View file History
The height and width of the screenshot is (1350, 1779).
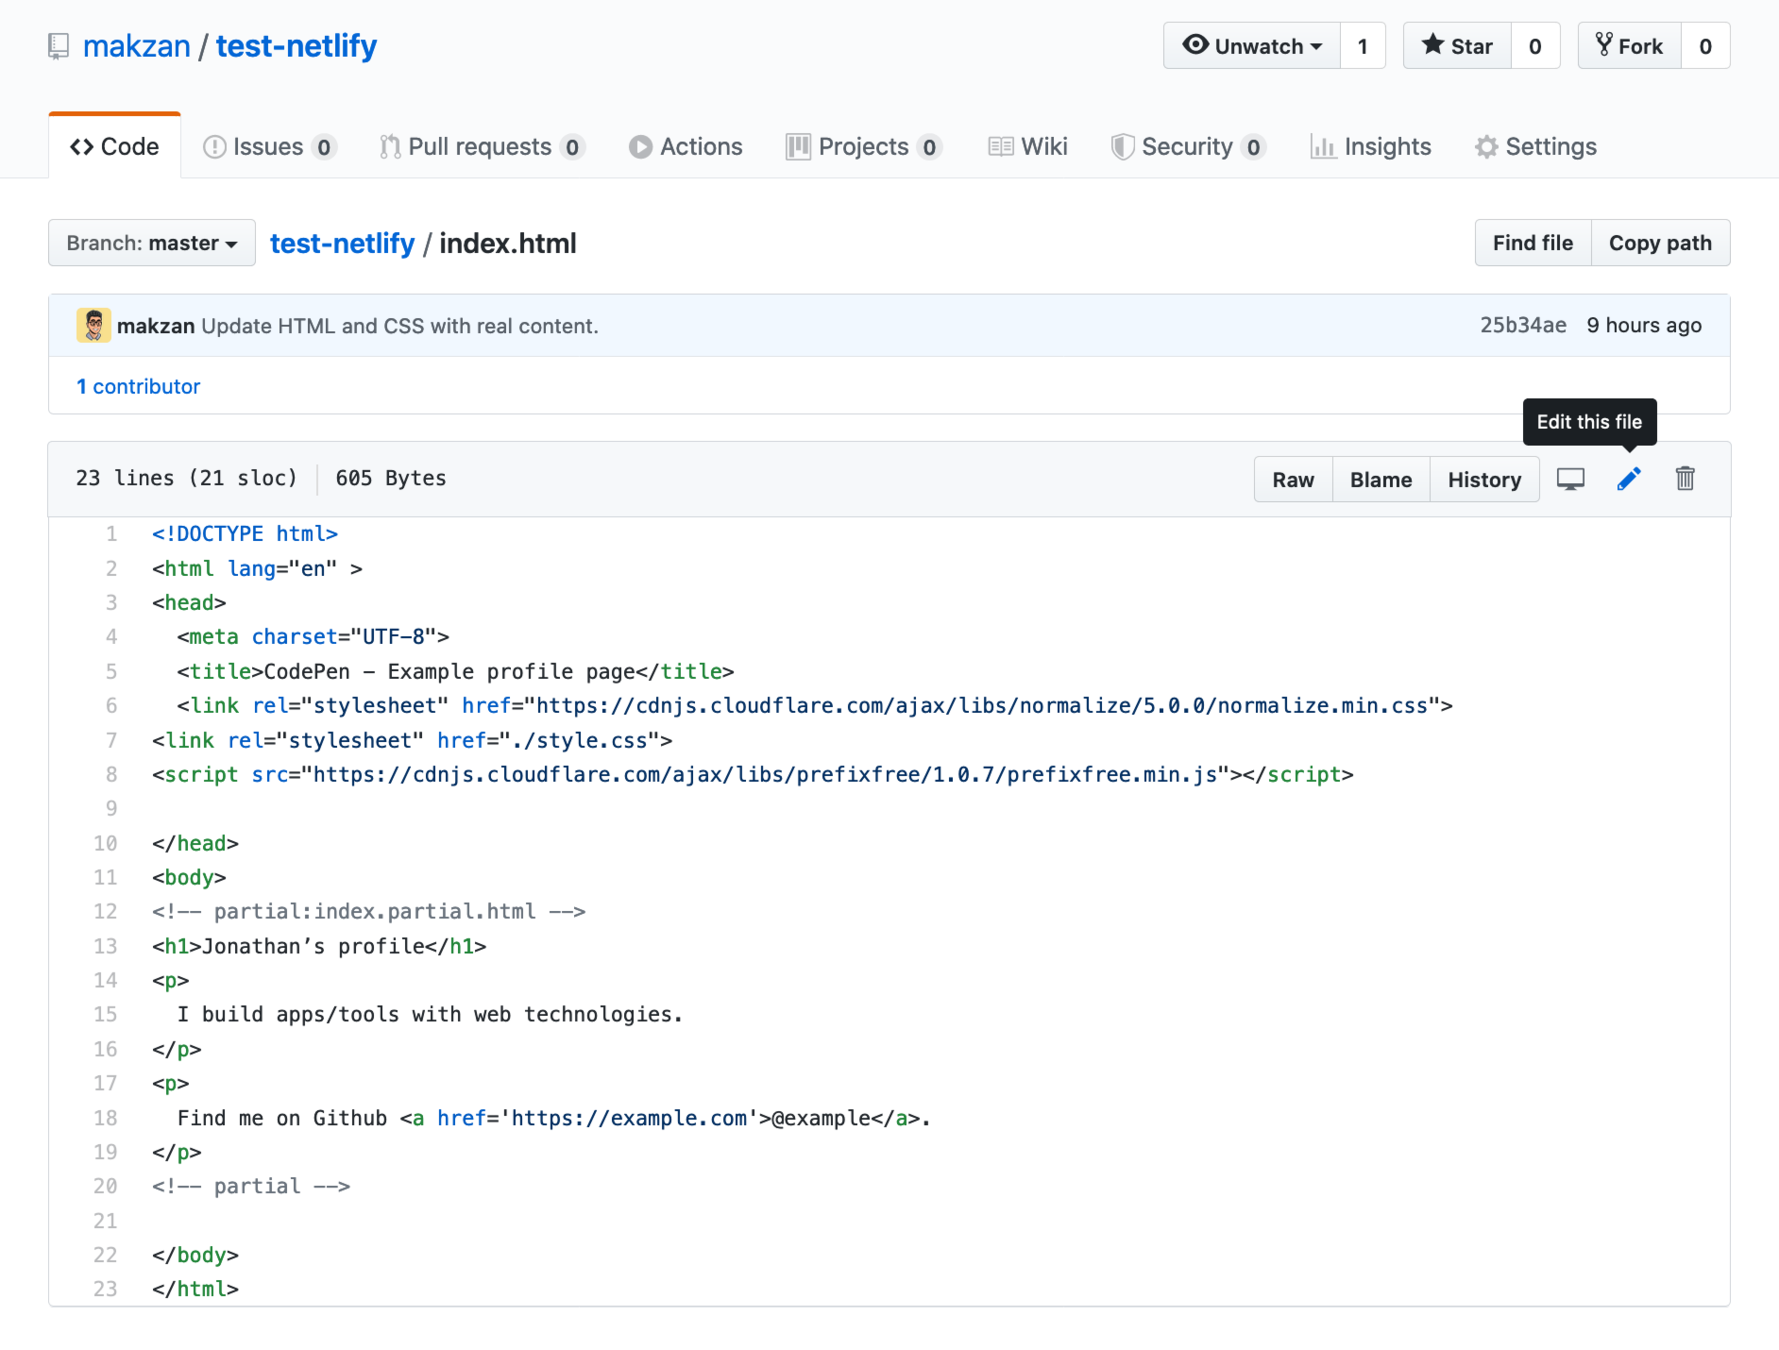coord(1484,480)
